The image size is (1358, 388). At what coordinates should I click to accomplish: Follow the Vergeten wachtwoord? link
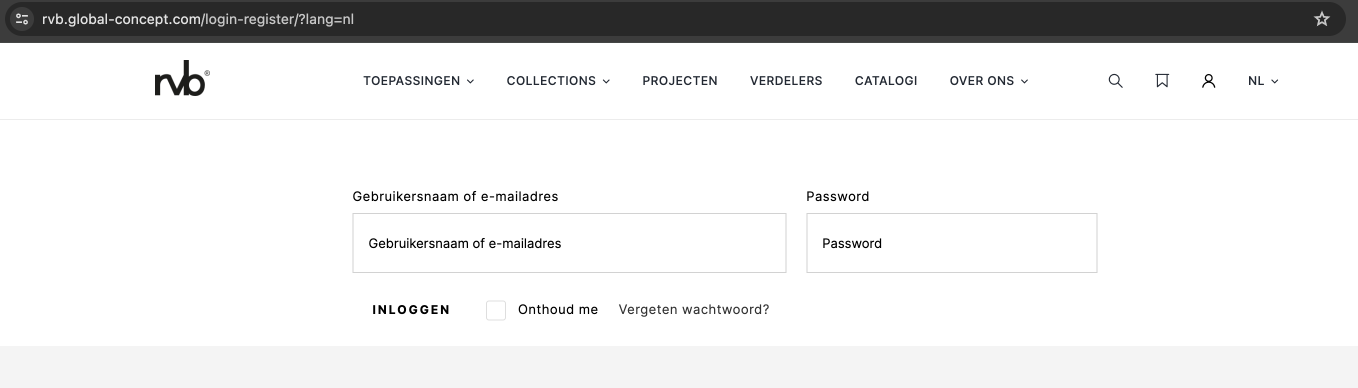694,310
